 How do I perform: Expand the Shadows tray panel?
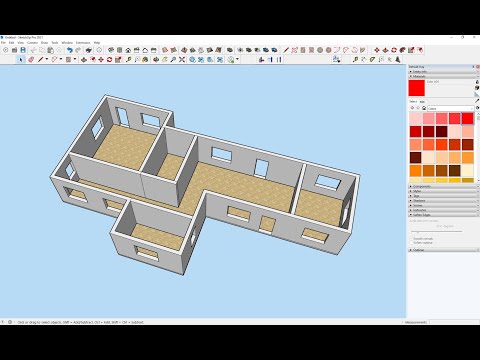coord(443,201)
